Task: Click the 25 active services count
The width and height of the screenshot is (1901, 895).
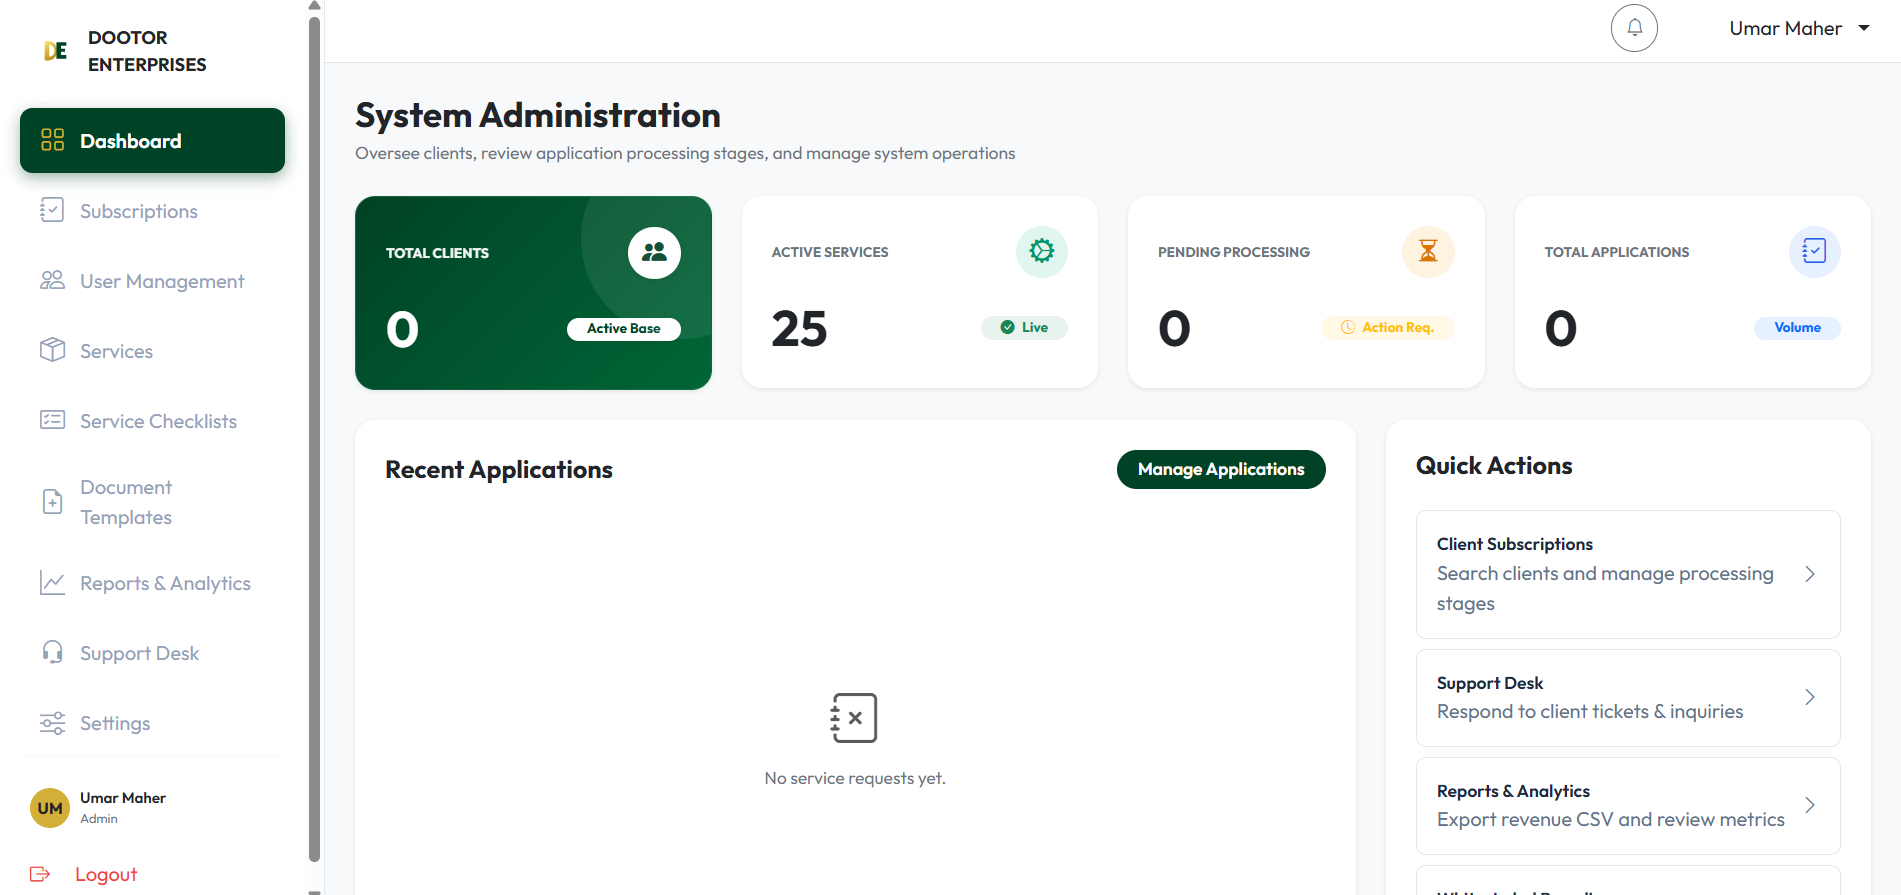Action: [799, 329]
